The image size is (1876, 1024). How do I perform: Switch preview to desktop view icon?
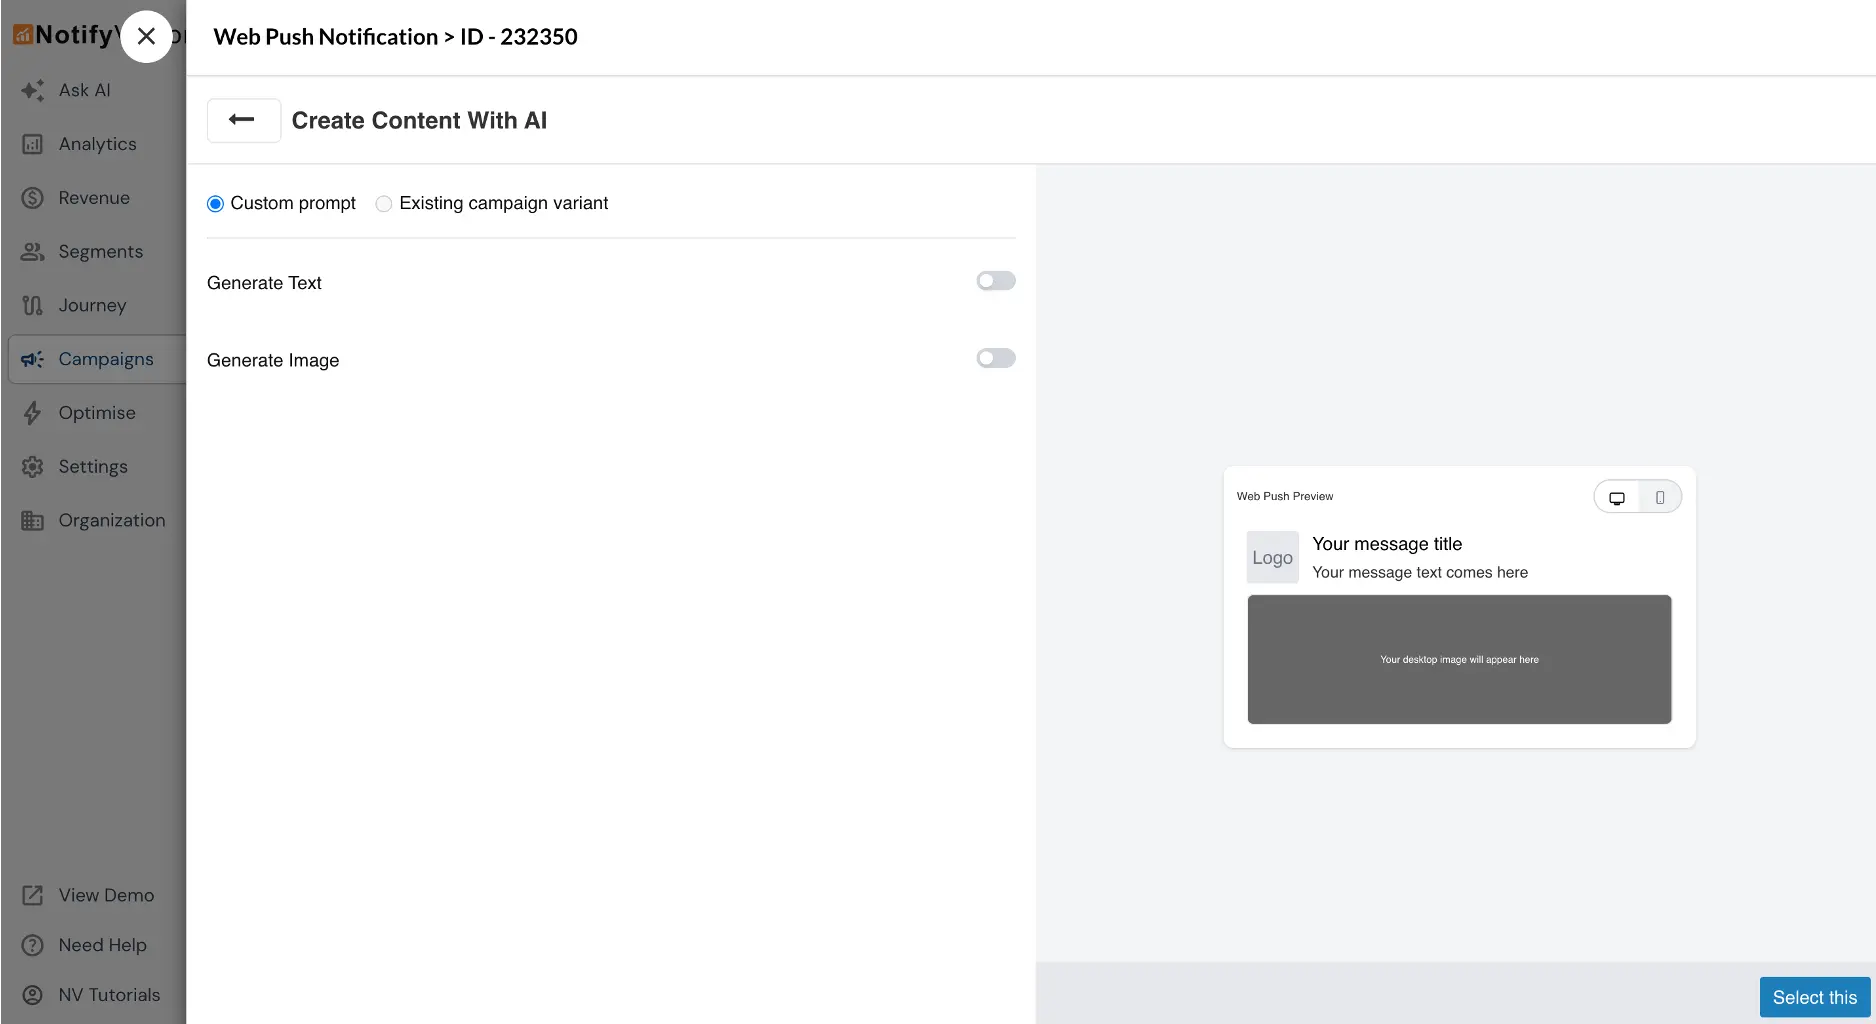[1616, 497]
